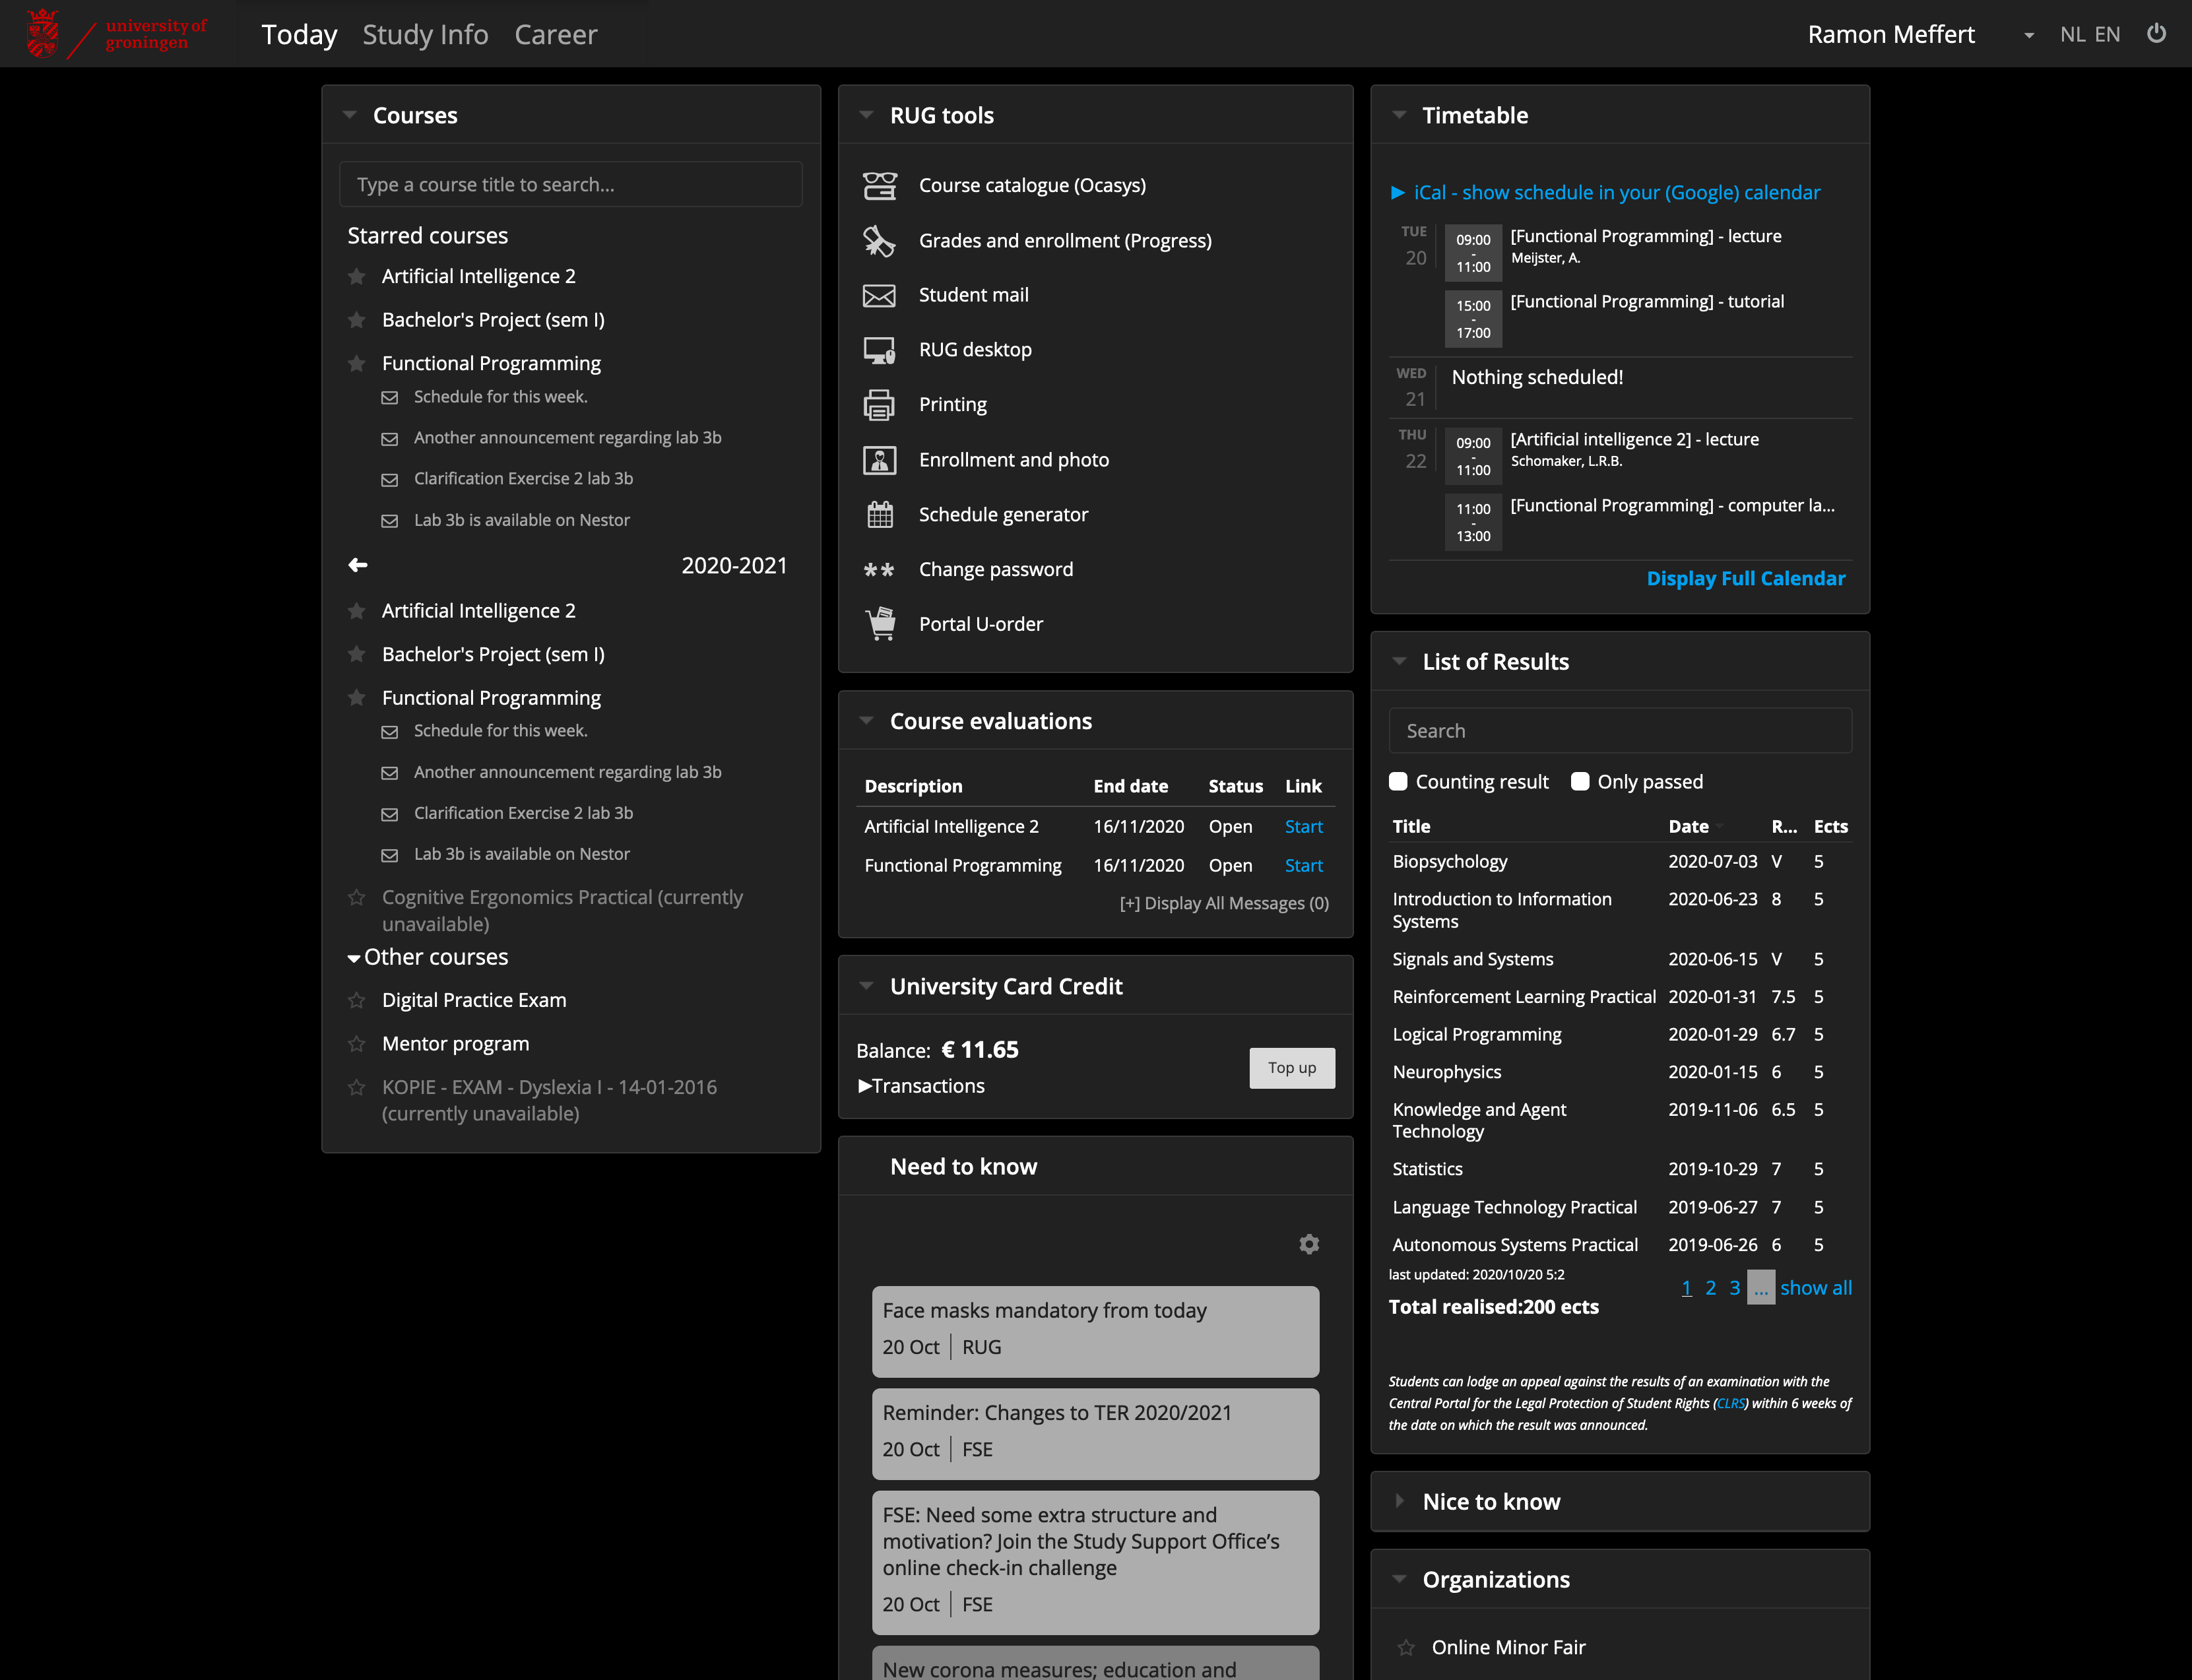Click the course title search field
This screenshot has width=2192, height=1680.
tap(570, 185)
